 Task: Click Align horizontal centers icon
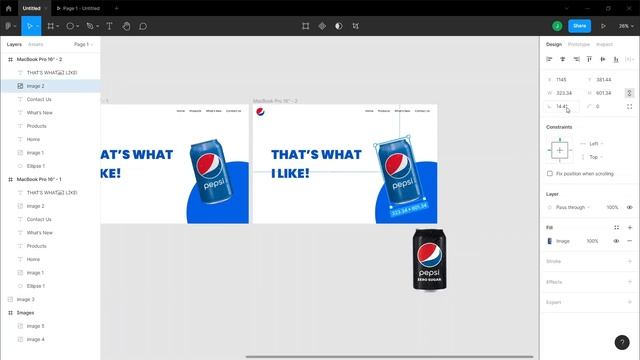click(x=563, y=60)
